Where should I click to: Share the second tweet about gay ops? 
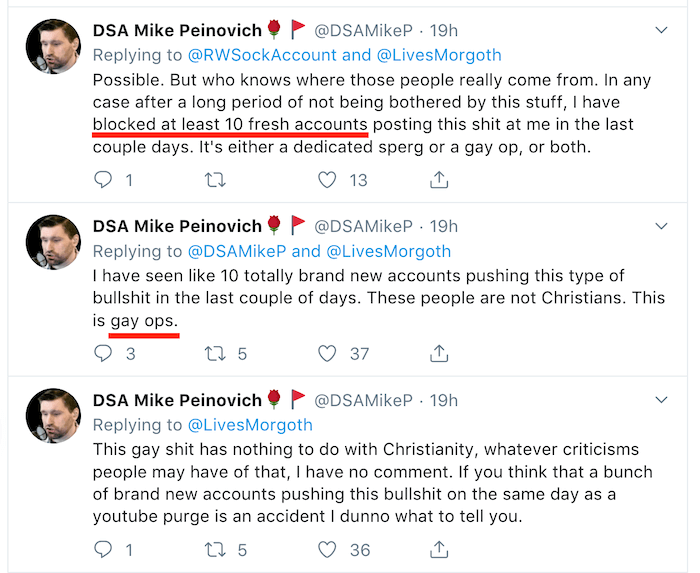coord(439,353)
